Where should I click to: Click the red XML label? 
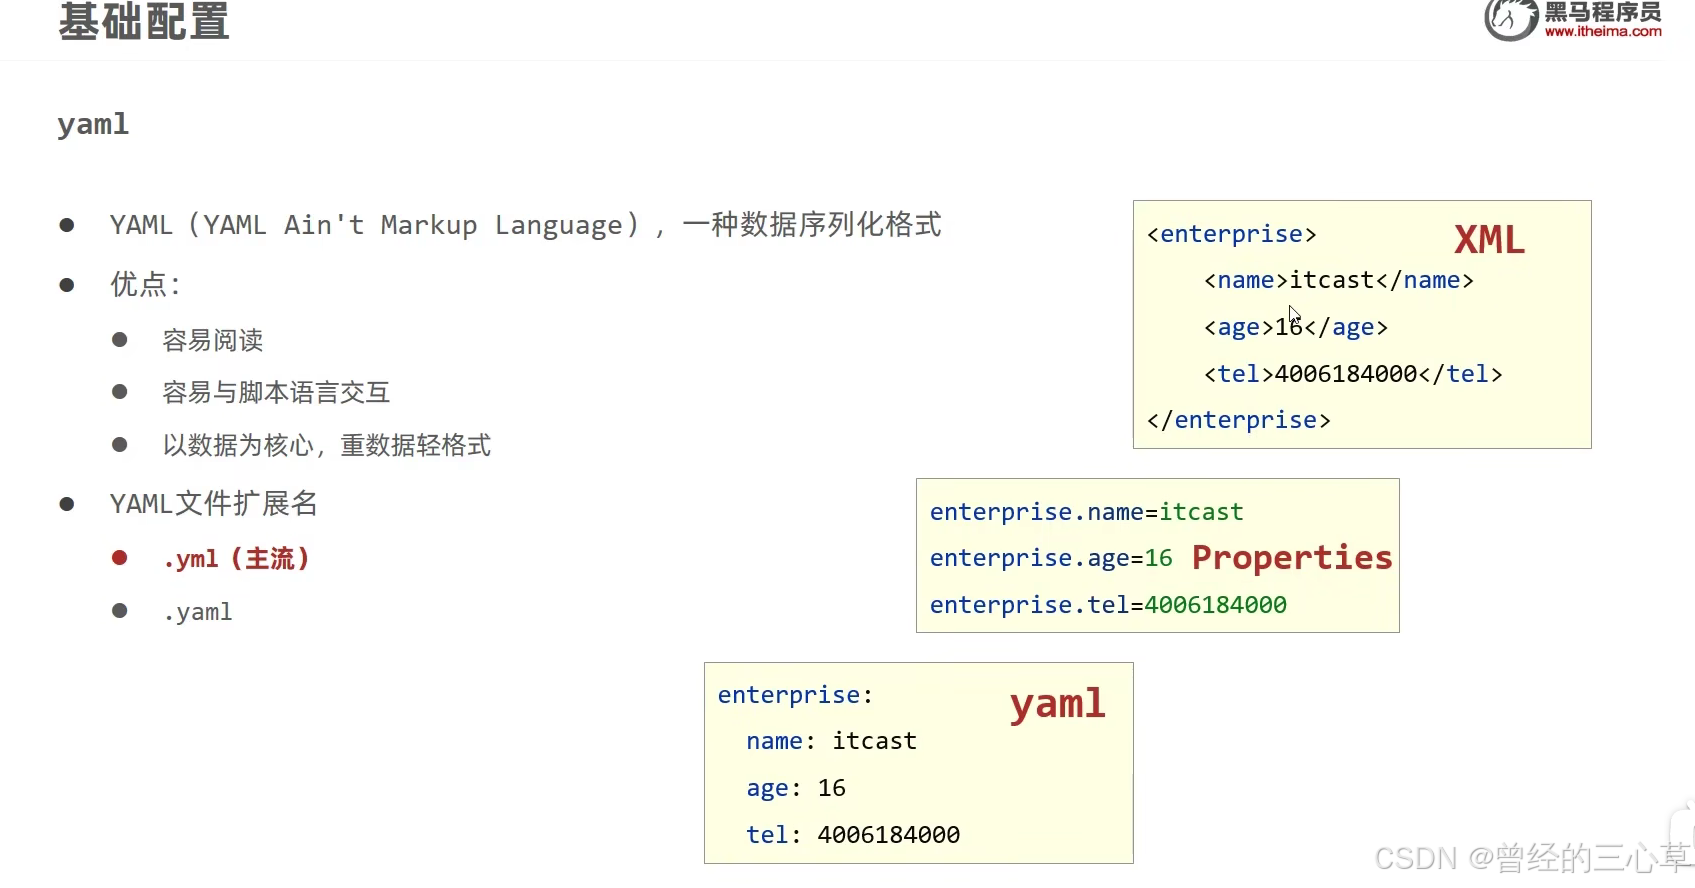[1489, 240]
